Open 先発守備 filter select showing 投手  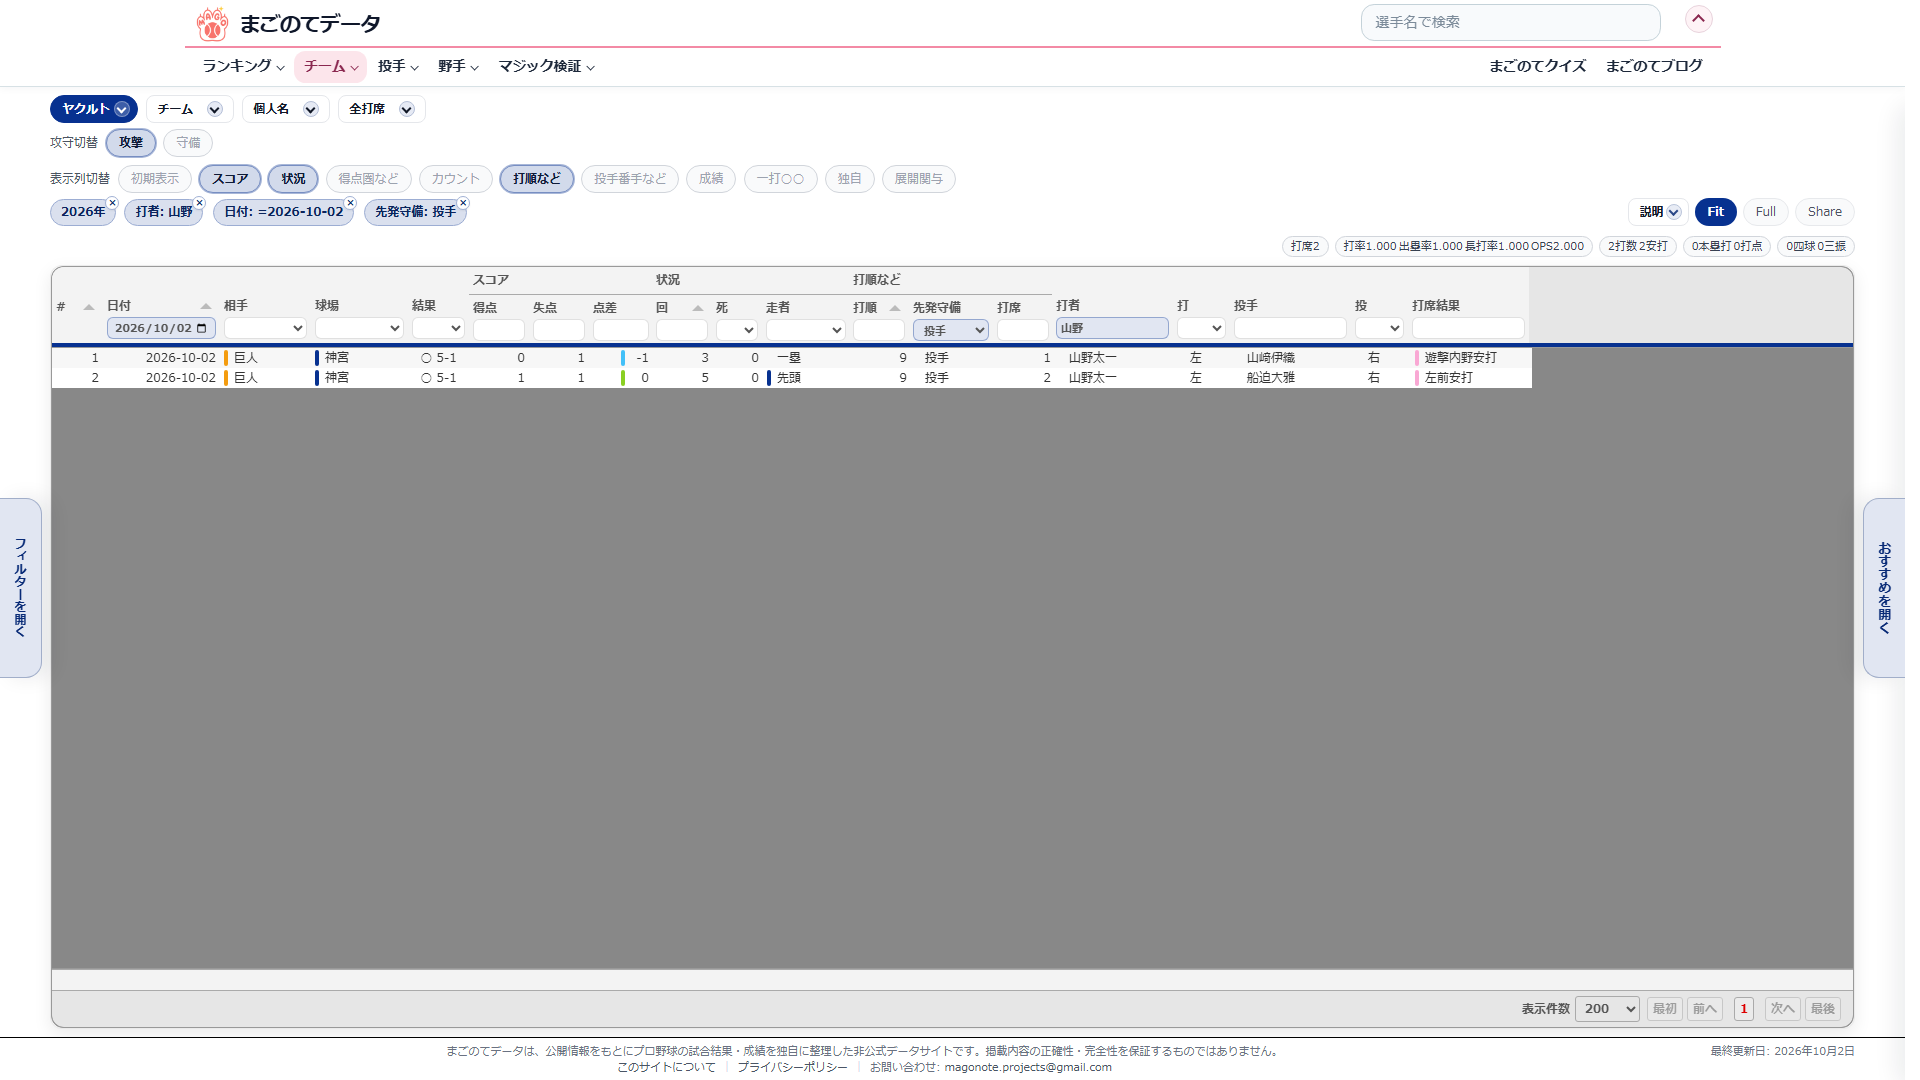coord(951,330)
